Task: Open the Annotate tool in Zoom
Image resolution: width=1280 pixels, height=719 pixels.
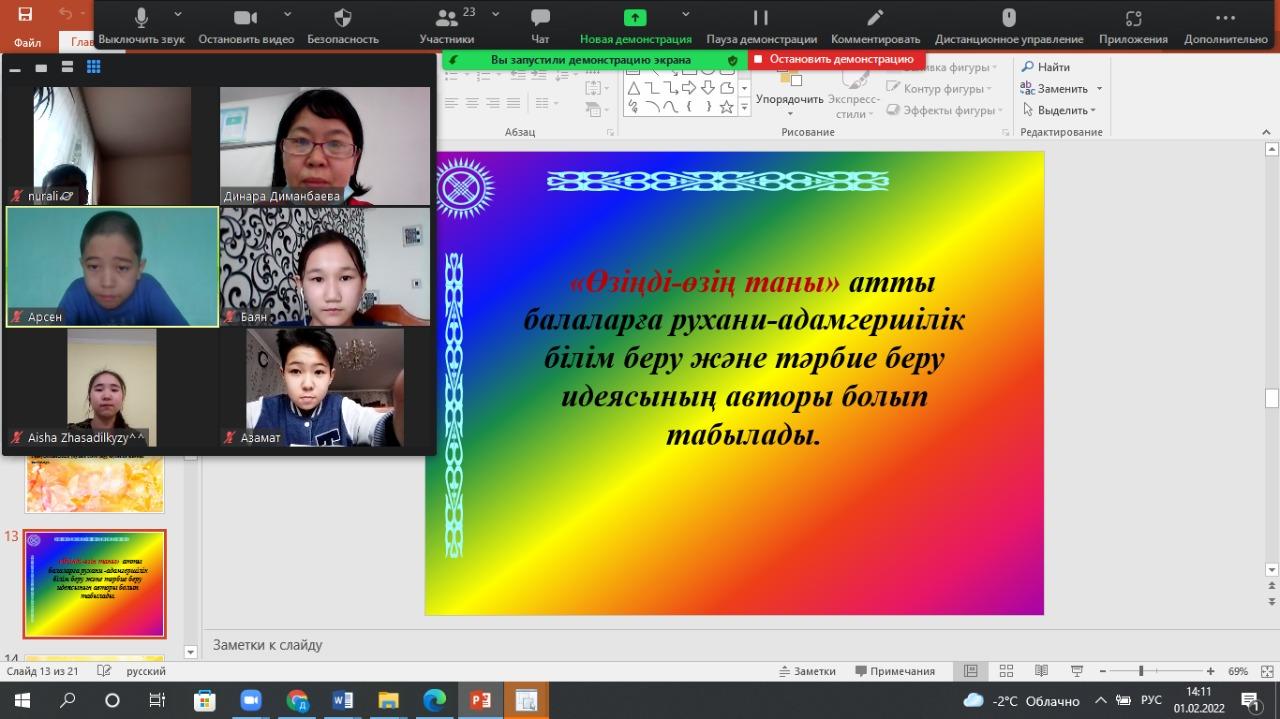Action: (x=875, y=26)
